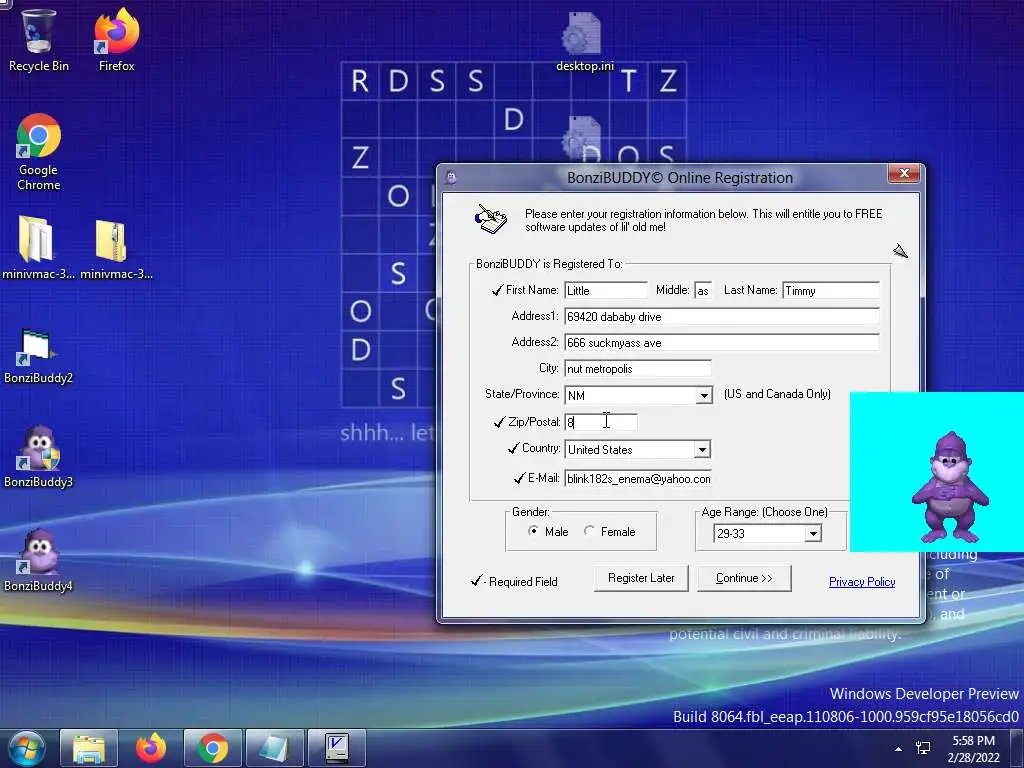Select the Male gender radio button

[x=534, y=531]
